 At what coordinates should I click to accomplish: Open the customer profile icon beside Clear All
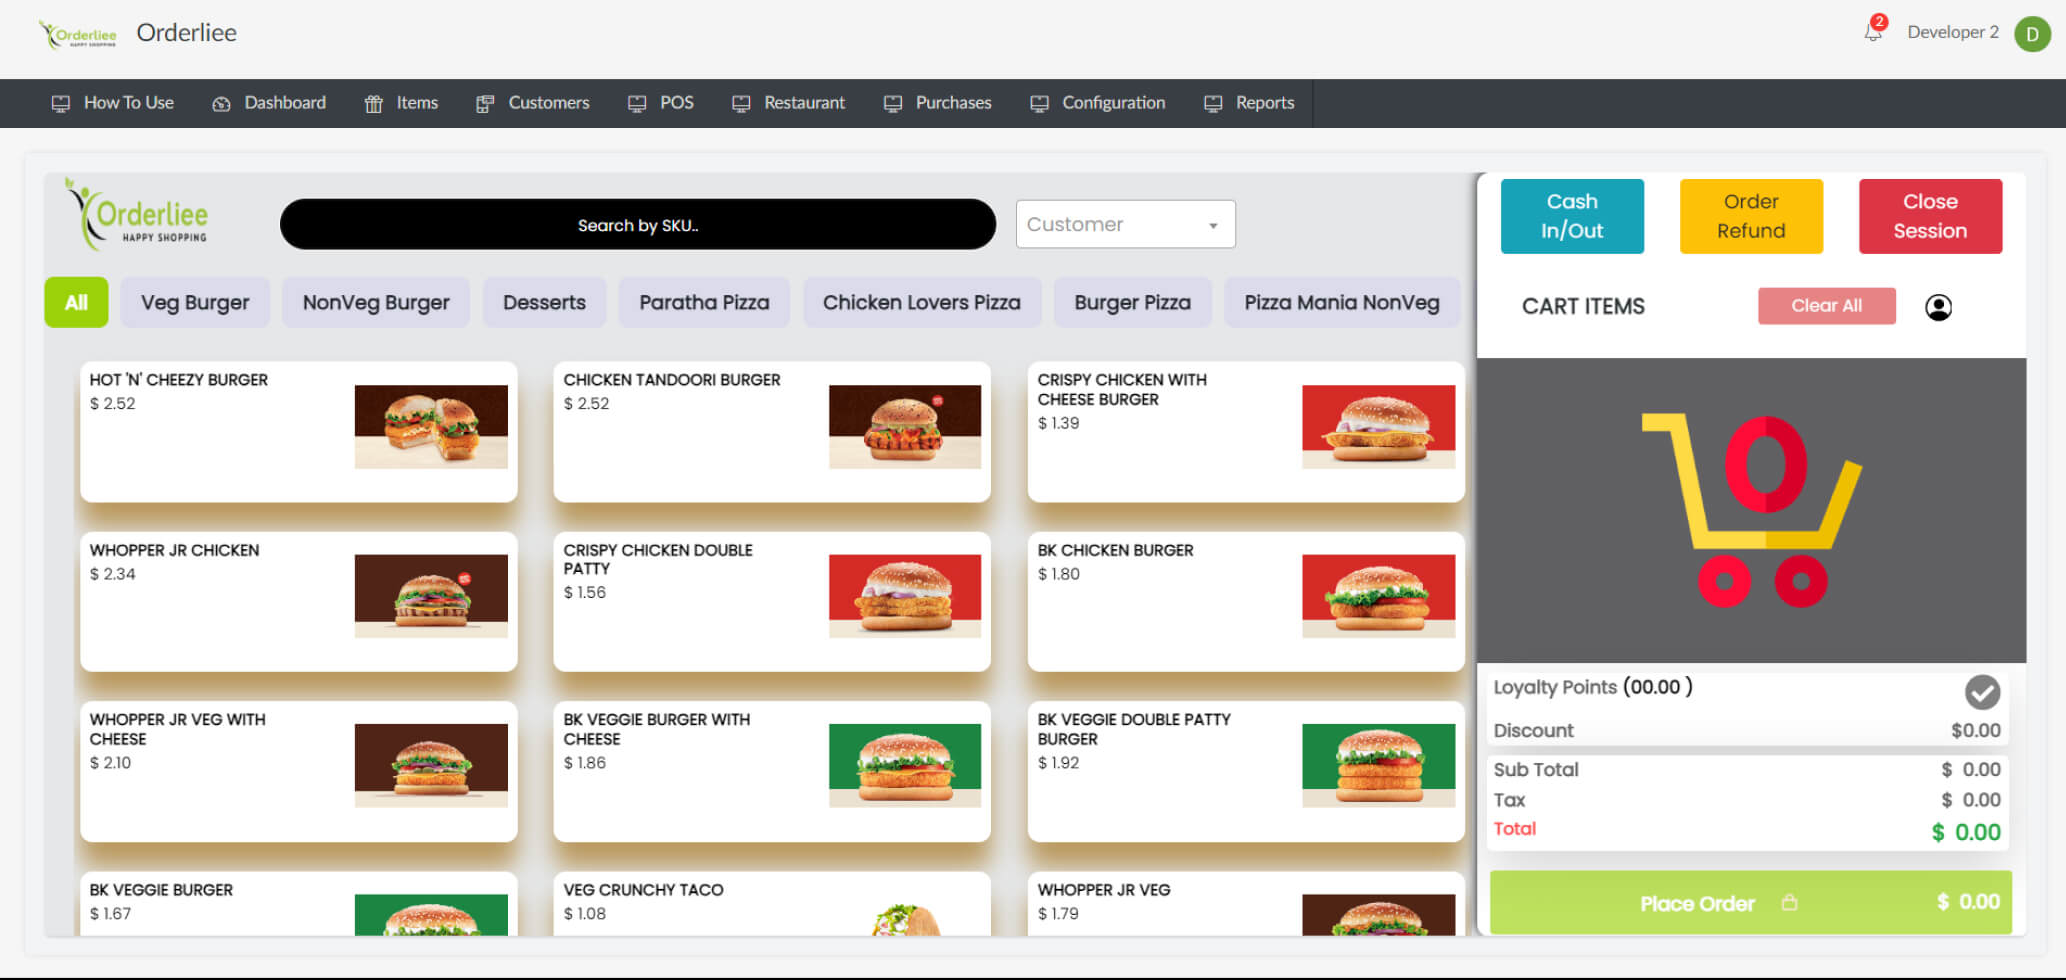[1940, 308]
